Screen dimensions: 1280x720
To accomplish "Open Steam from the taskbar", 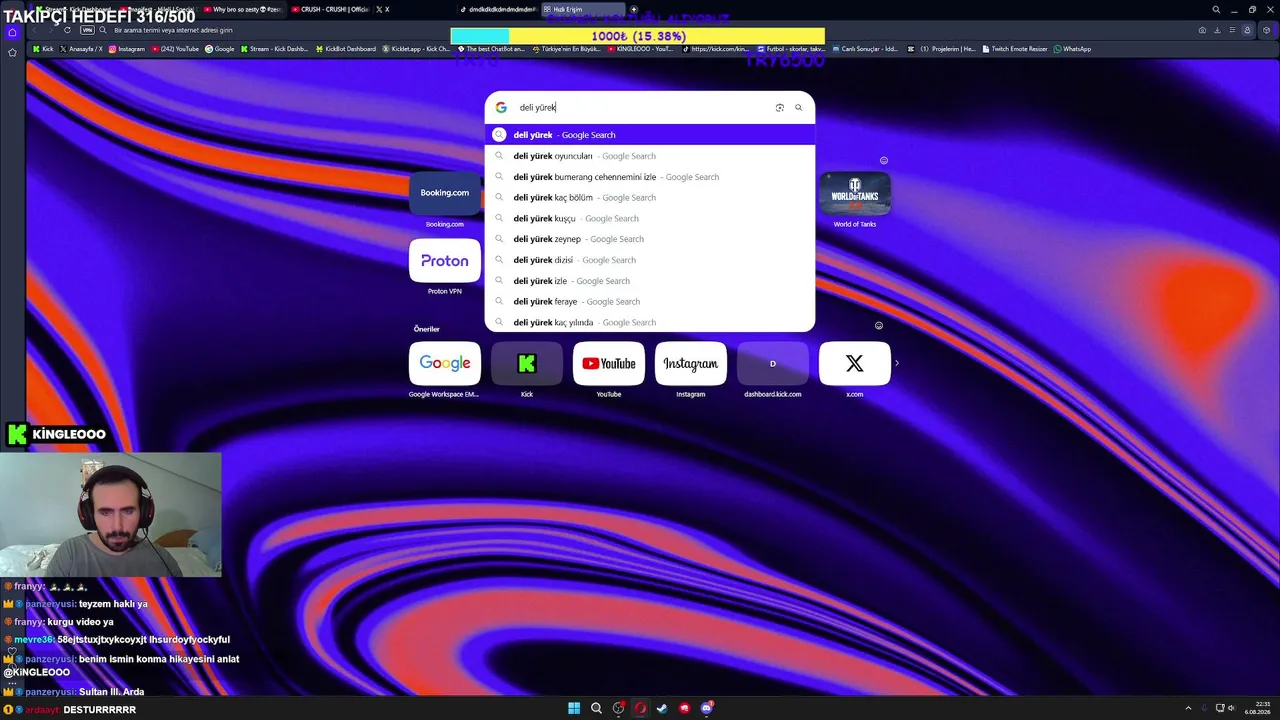I will coord(662,708).
